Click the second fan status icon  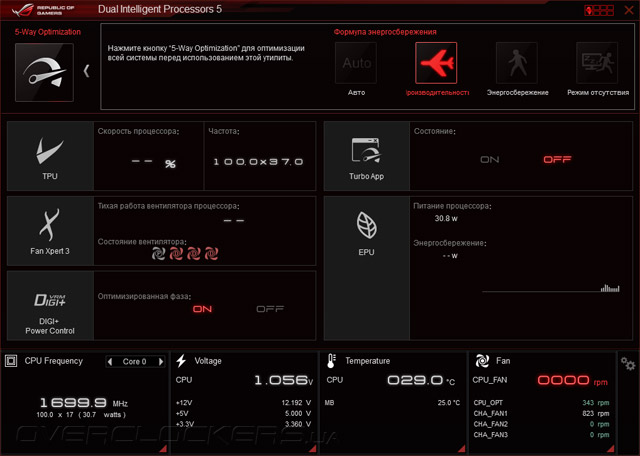pos(176,254)
